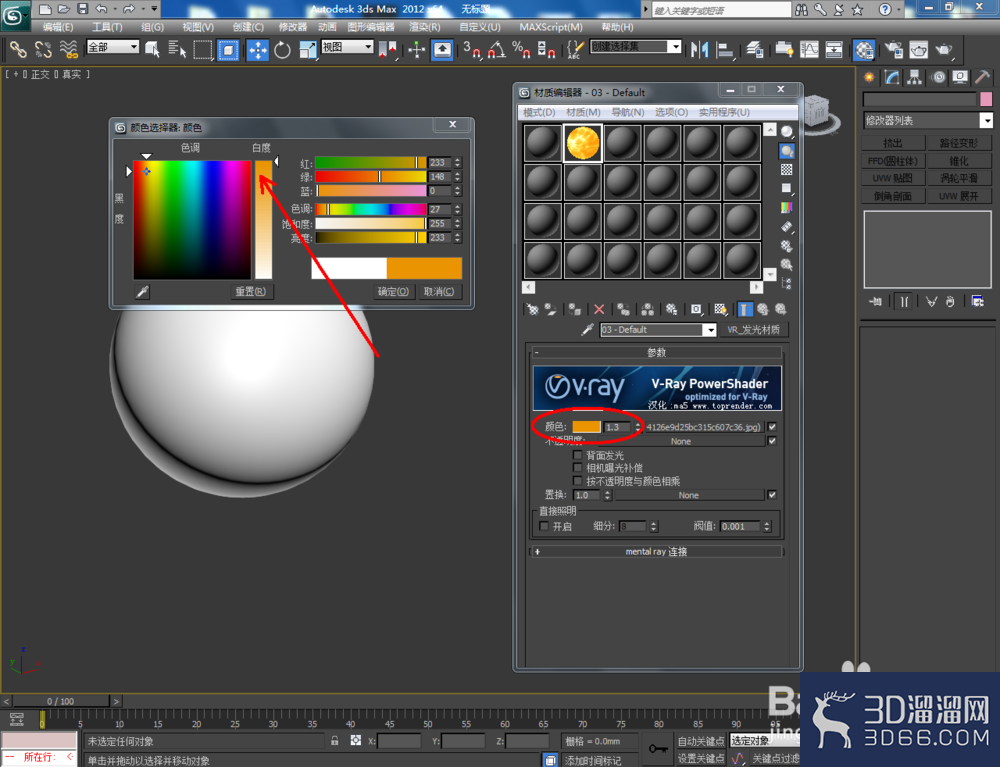Toggle checkbox next to opacity None map
The image size is (1000, 767).
(x=772, y=441)
